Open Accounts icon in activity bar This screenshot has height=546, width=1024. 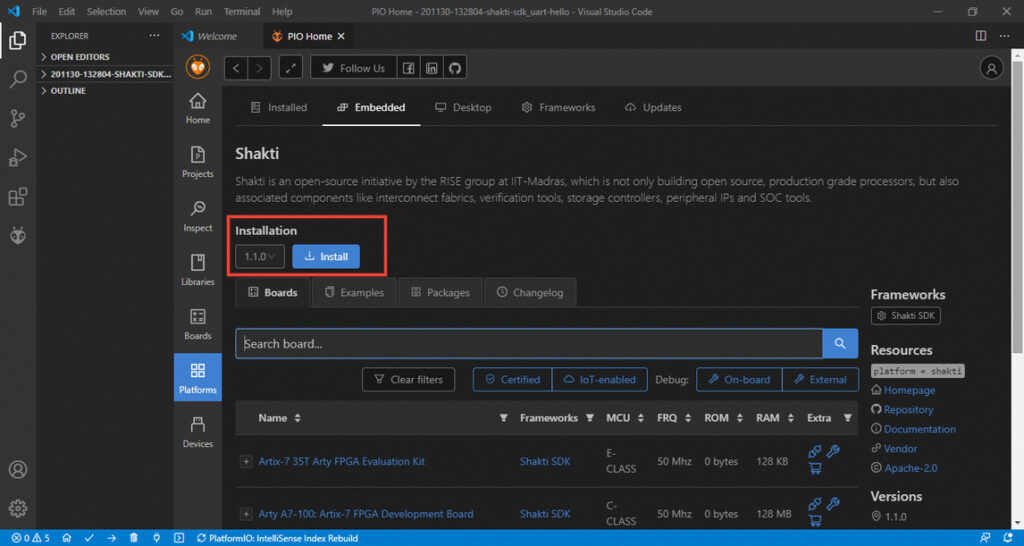18,470
